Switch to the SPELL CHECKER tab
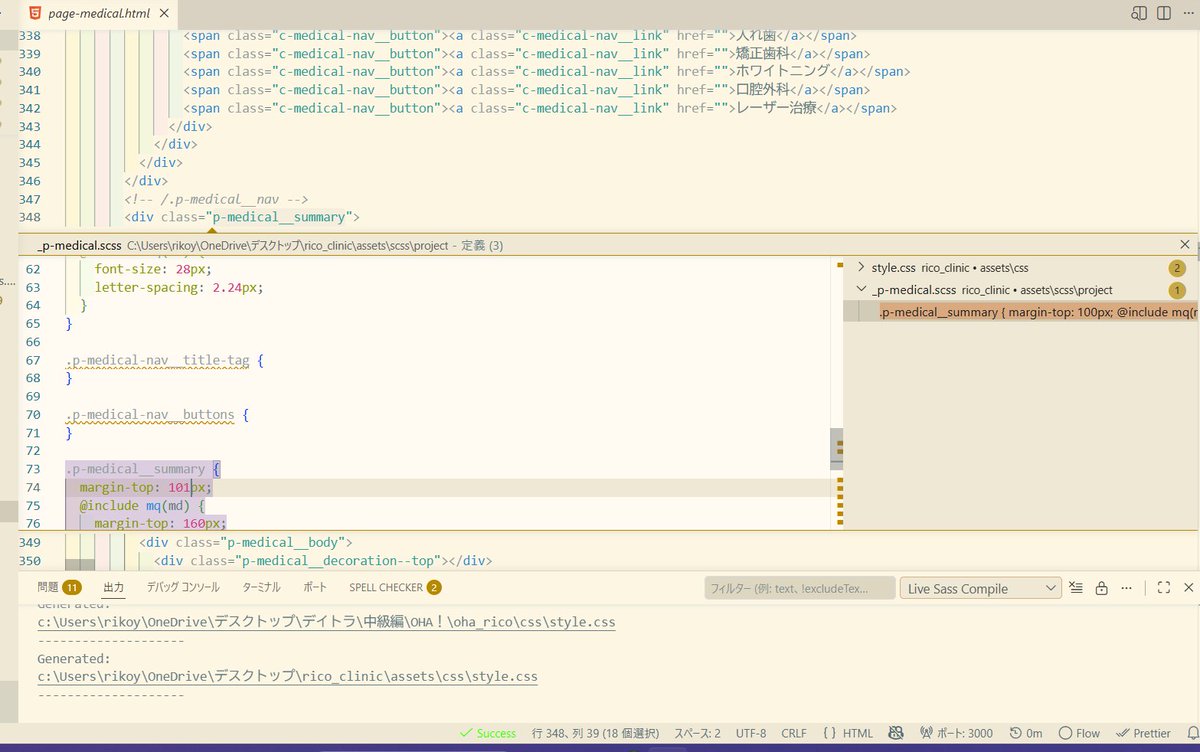This screenshot has width=1200, height=752. point(395,587)
